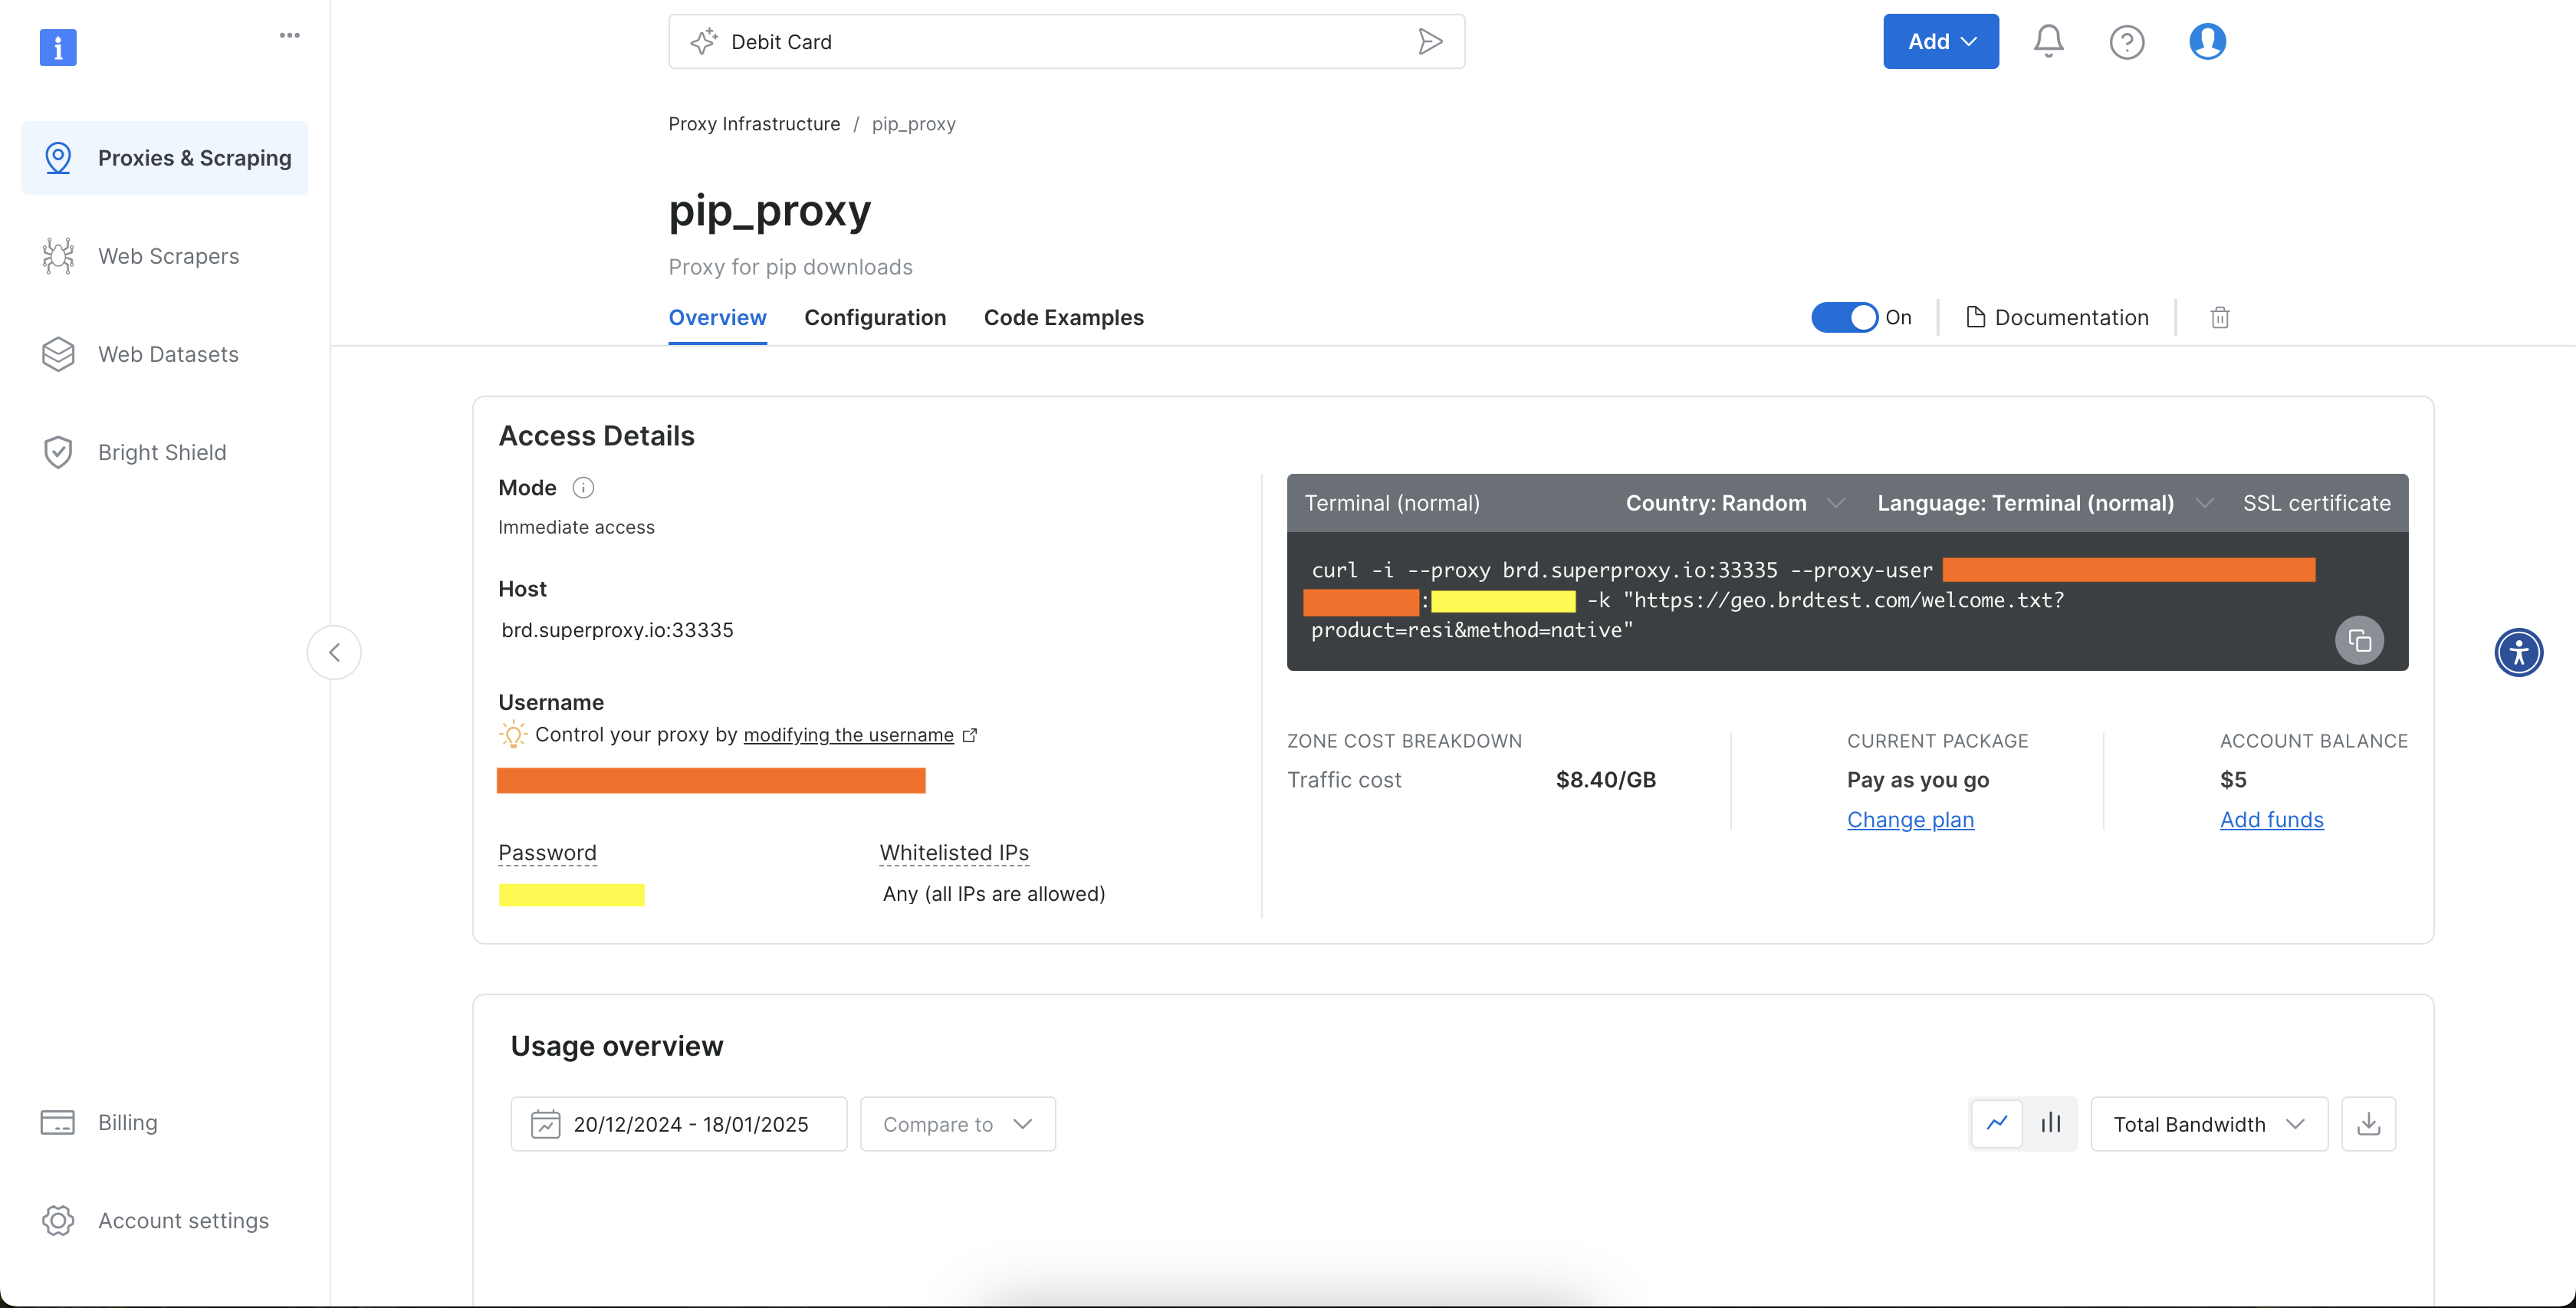Open the Code Examples tab

(1063, 317)
